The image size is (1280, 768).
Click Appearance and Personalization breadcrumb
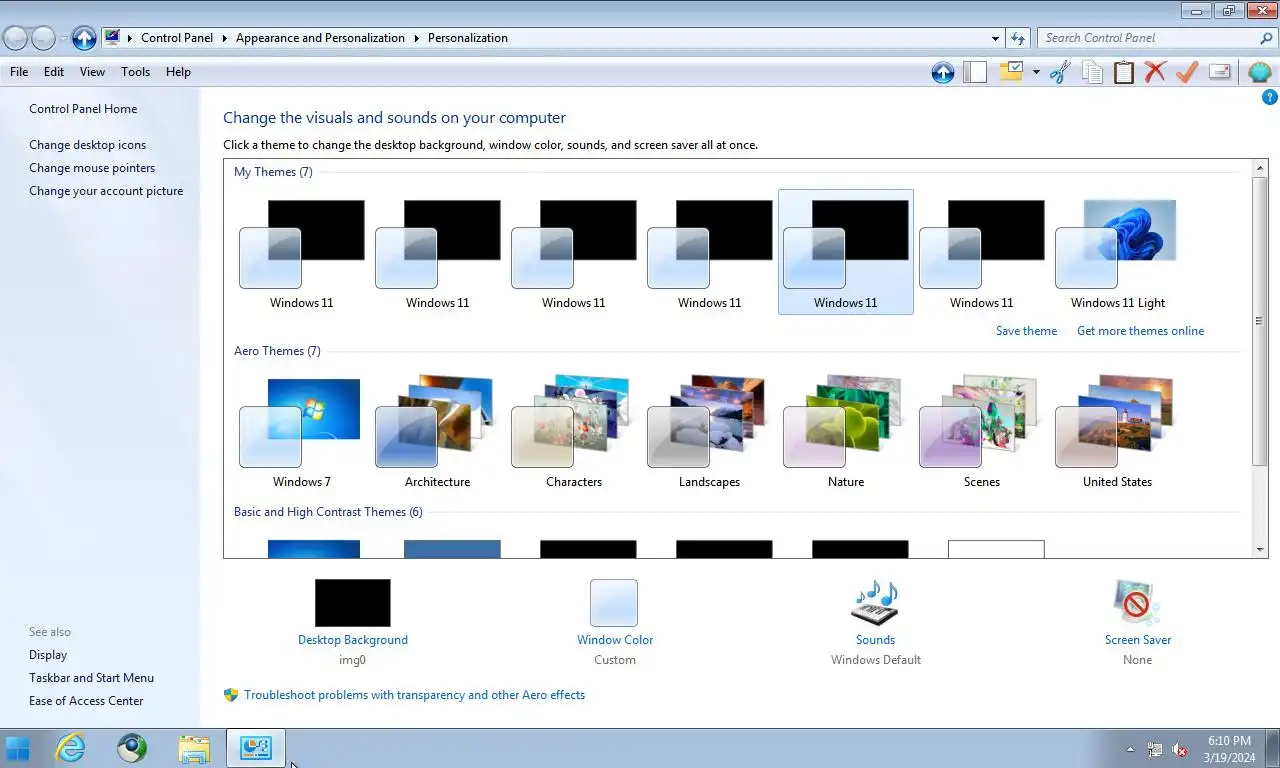(320, 38)
